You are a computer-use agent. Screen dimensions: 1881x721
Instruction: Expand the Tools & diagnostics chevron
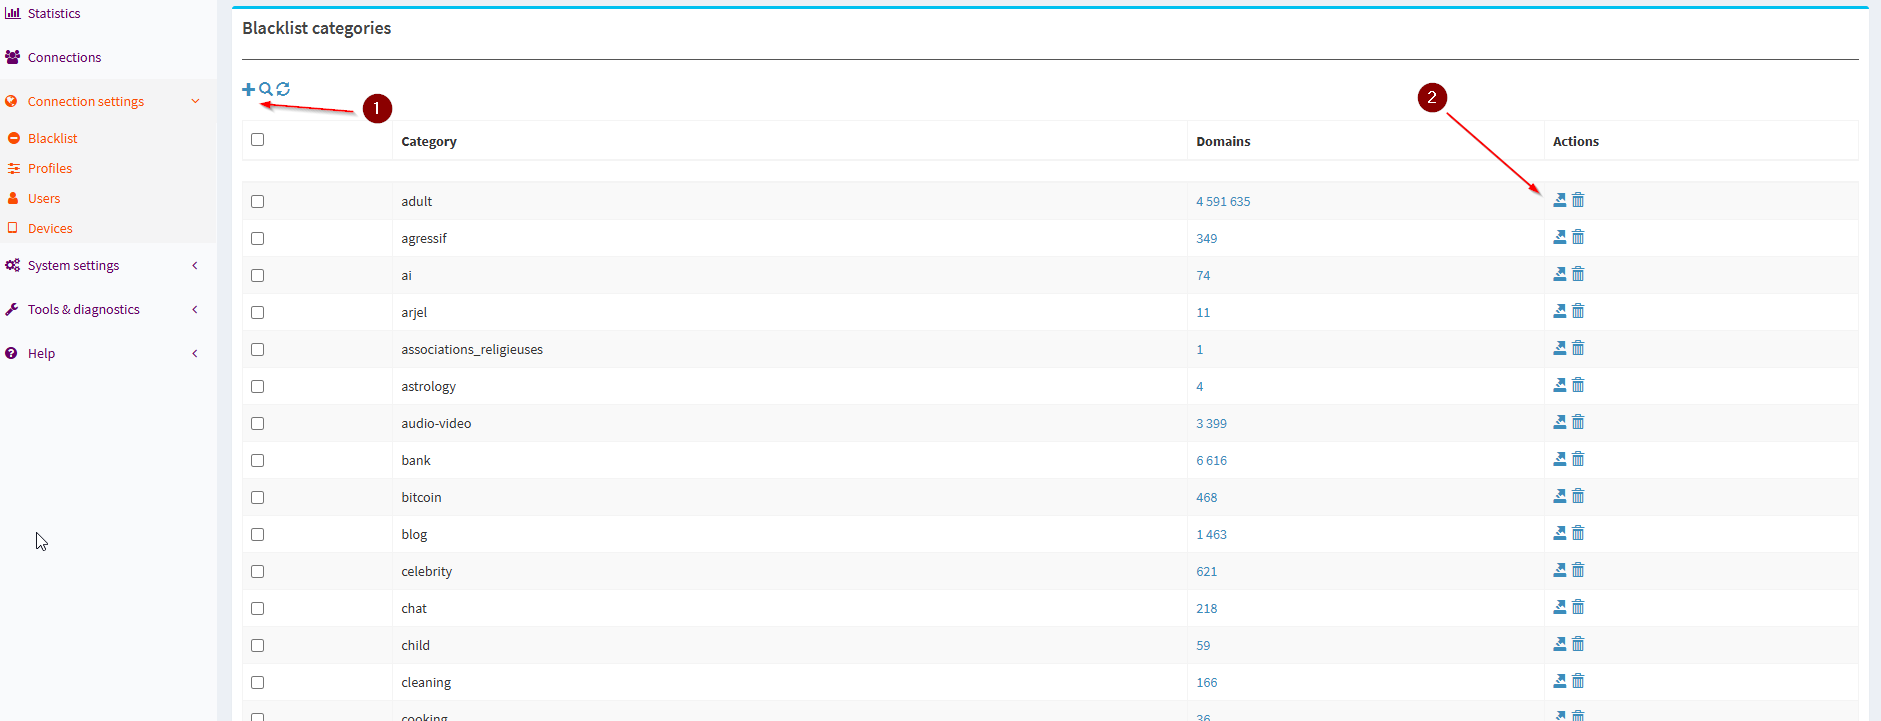click(x=195, y=309)
